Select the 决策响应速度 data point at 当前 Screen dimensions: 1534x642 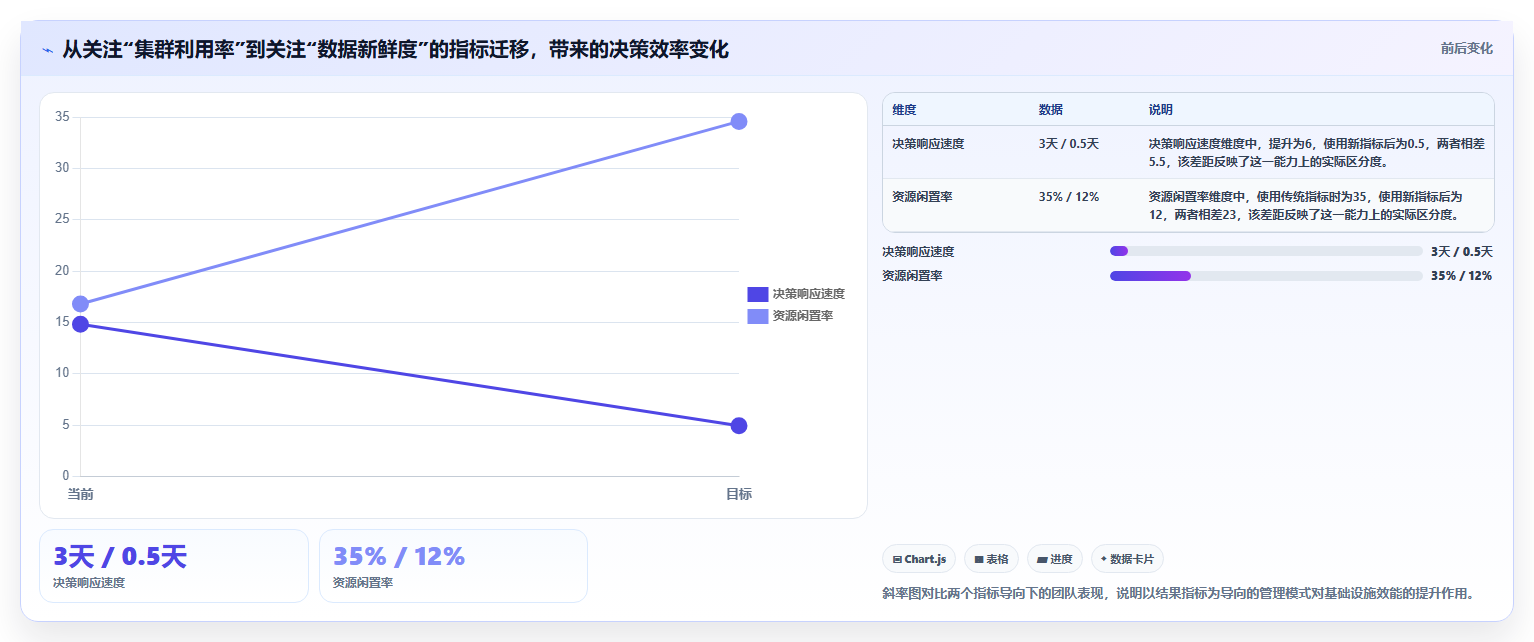click(80, 324)
